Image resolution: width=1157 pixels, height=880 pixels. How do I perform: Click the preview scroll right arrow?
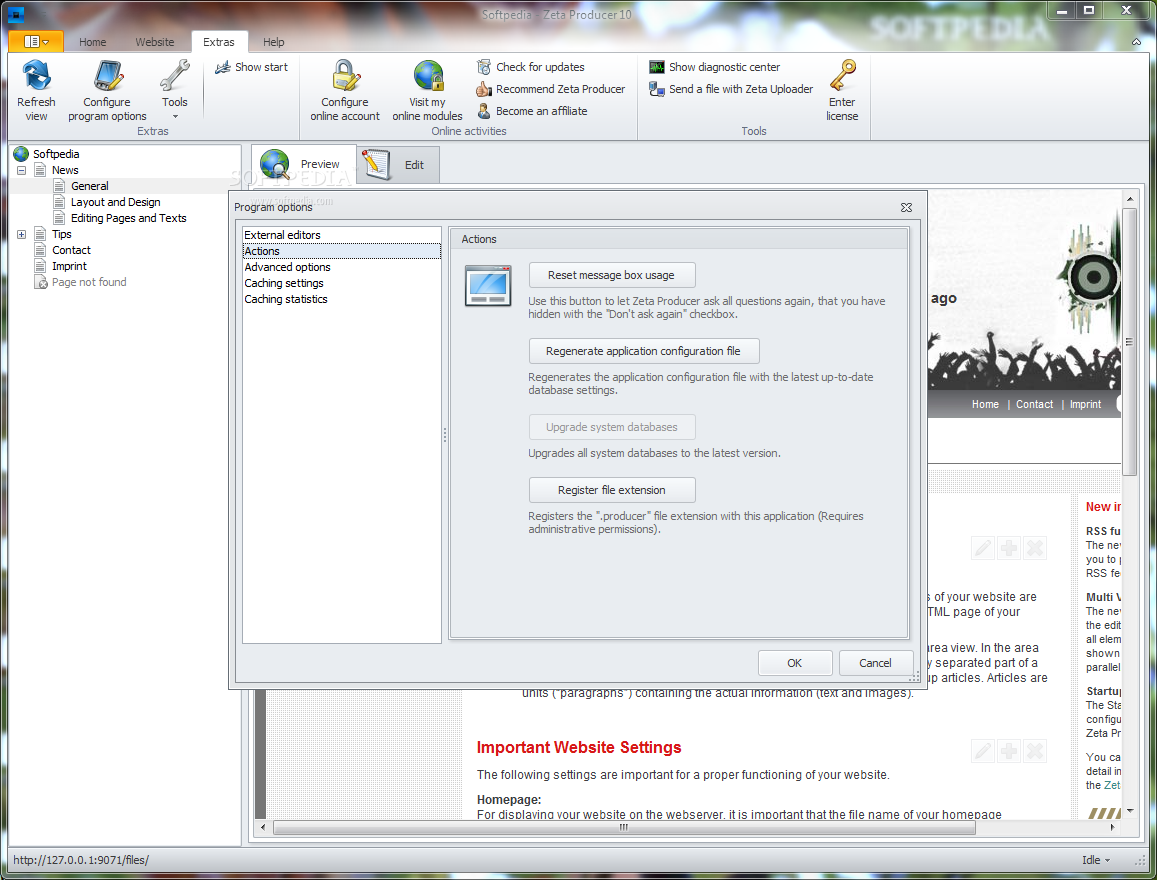[x=1113, y=828]
